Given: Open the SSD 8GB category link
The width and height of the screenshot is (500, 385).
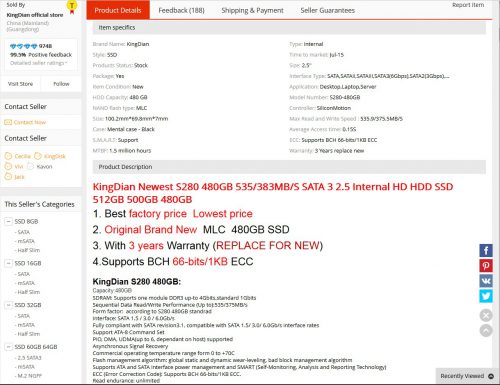Looking at the screenshot, I should [x=26, y=221].
